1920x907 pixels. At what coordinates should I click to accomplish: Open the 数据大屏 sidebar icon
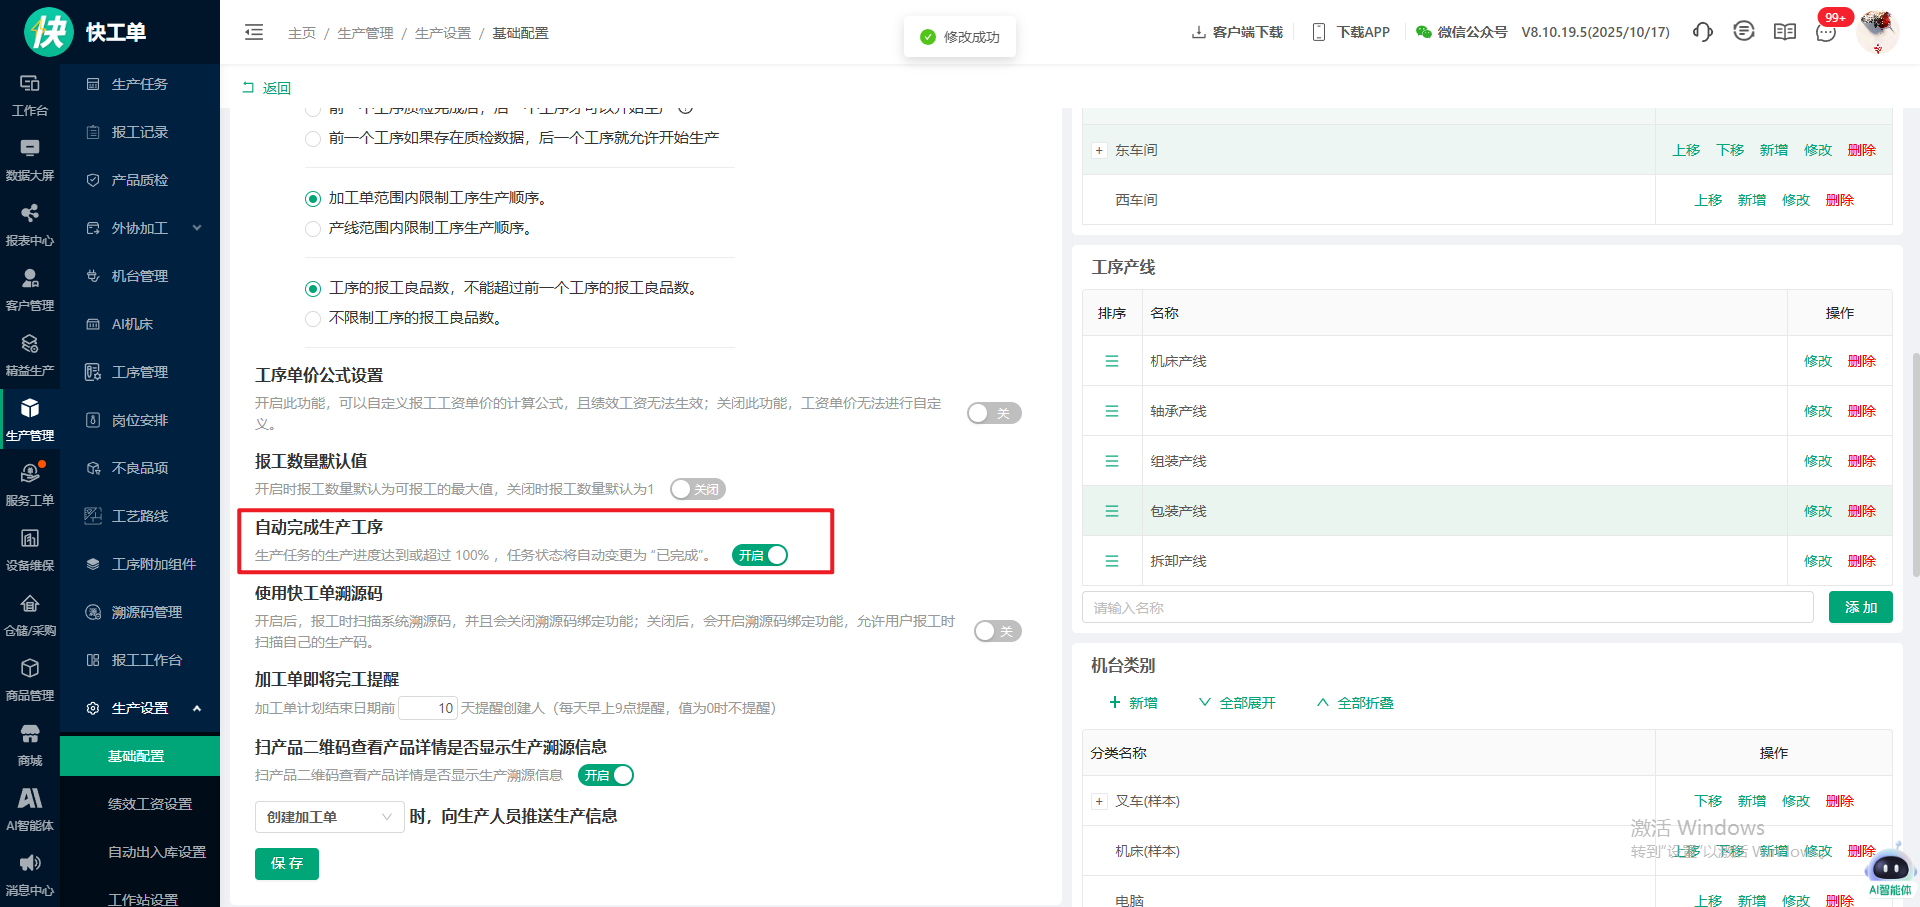[30, 160]
